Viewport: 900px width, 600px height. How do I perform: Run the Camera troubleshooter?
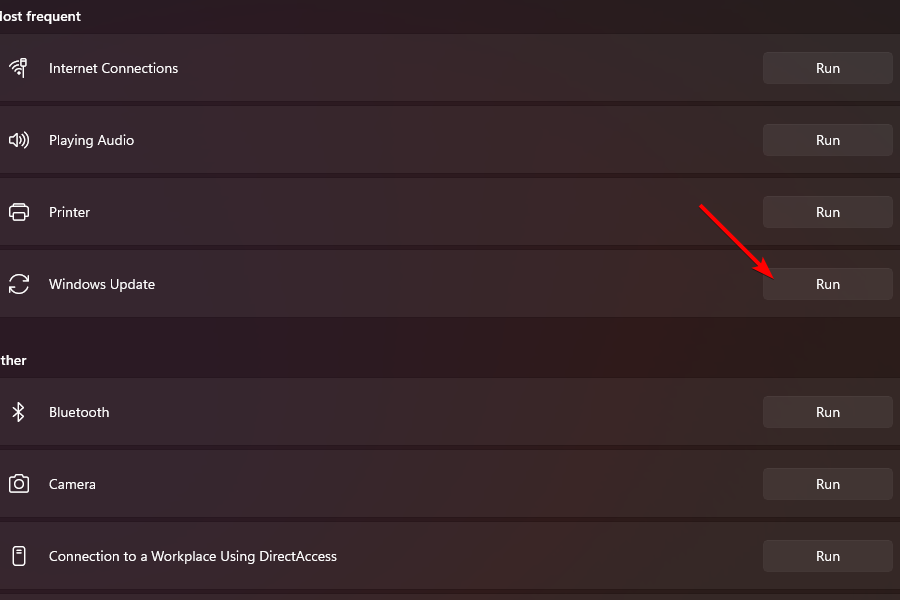pyautogui.click(x=827, y=484)
